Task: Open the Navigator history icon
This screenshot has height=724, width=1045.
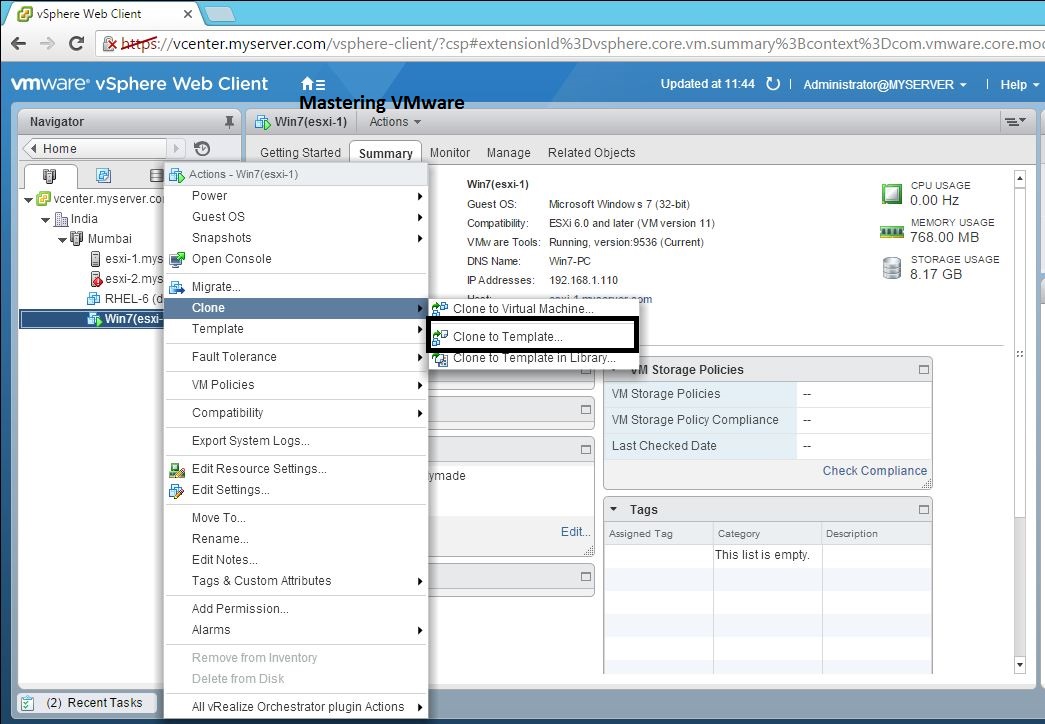Action: tap(202, 148)
